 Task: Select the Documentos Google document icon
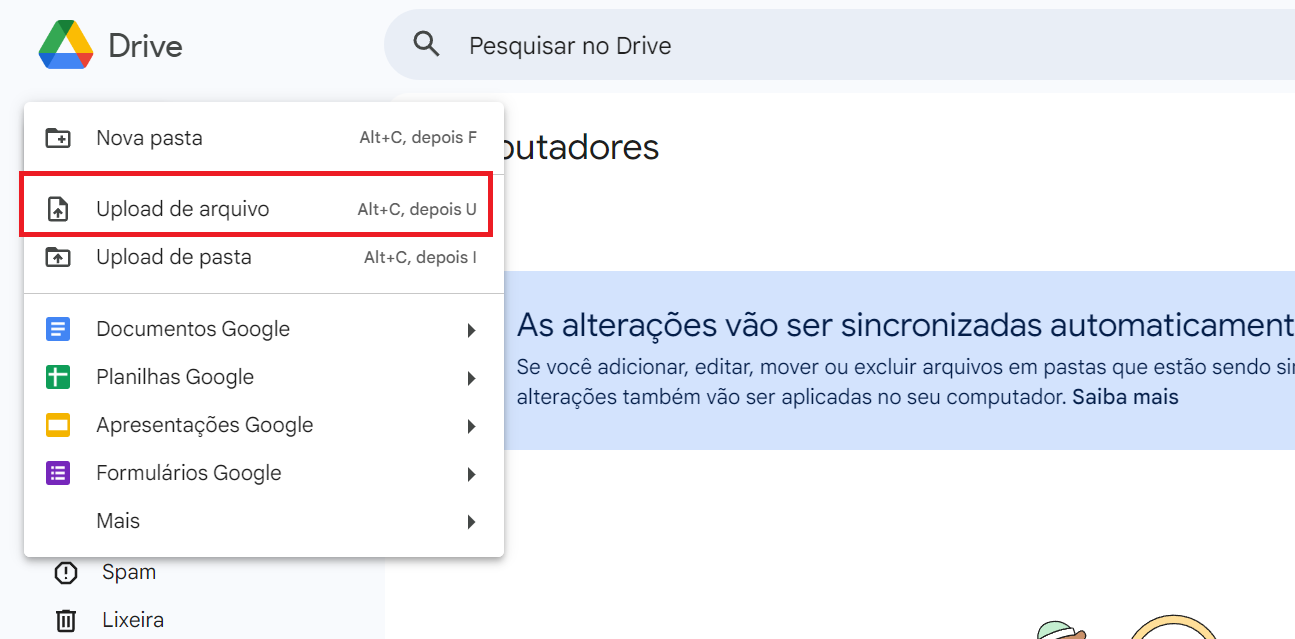(x=59, y=329)
